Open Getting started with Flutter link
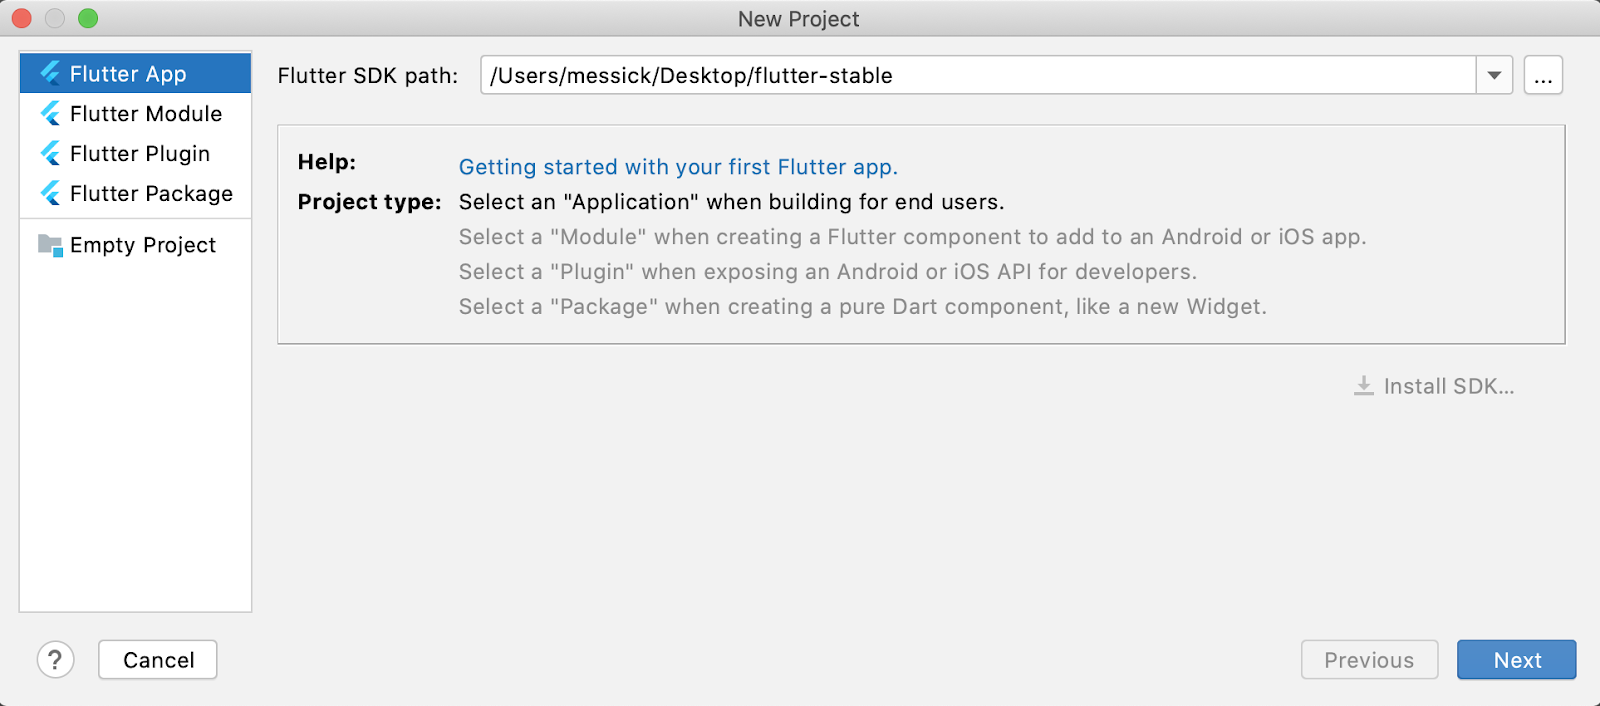1600x706 pixels. (x=678, y=167)
